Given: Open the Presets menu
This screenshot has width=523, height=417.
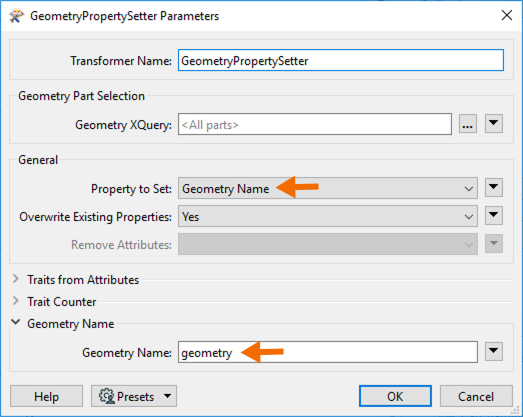Looking at the screenshot, I should click(134, 396).
